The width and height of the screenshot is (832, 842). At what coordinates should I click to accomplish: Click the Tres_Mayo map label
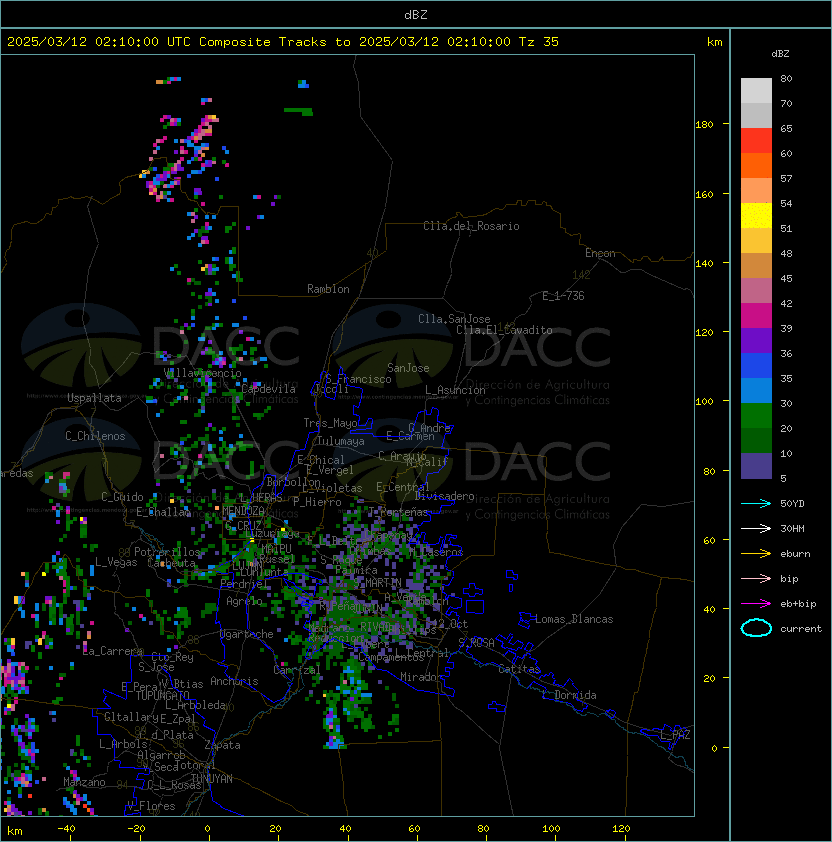point(330,423)
